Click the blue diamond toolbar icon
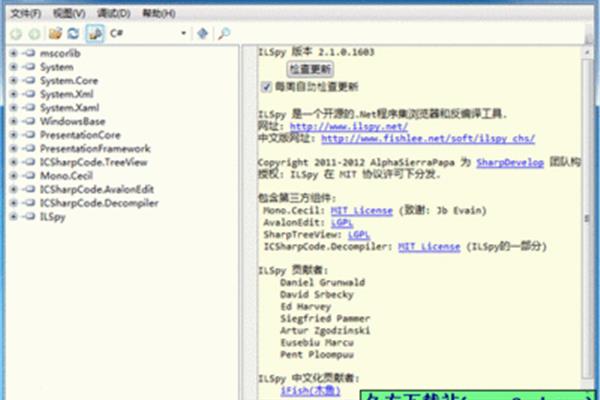600x400 pixels. tap(202, 33)
